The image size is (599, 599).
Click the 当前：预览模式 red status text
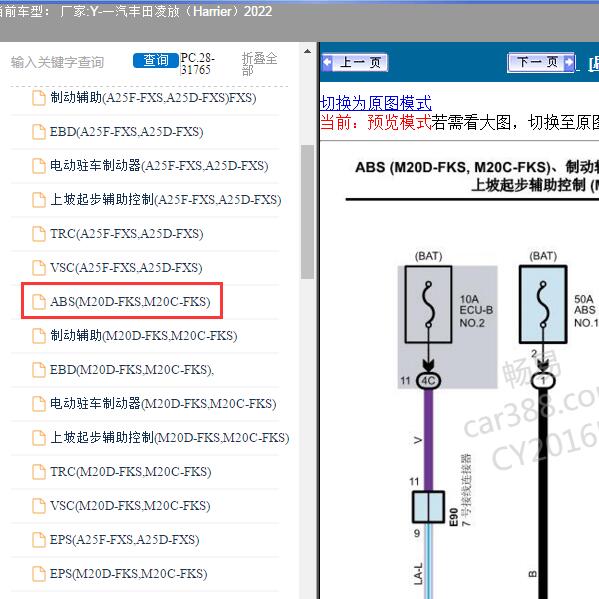click(x=376, y=122)
